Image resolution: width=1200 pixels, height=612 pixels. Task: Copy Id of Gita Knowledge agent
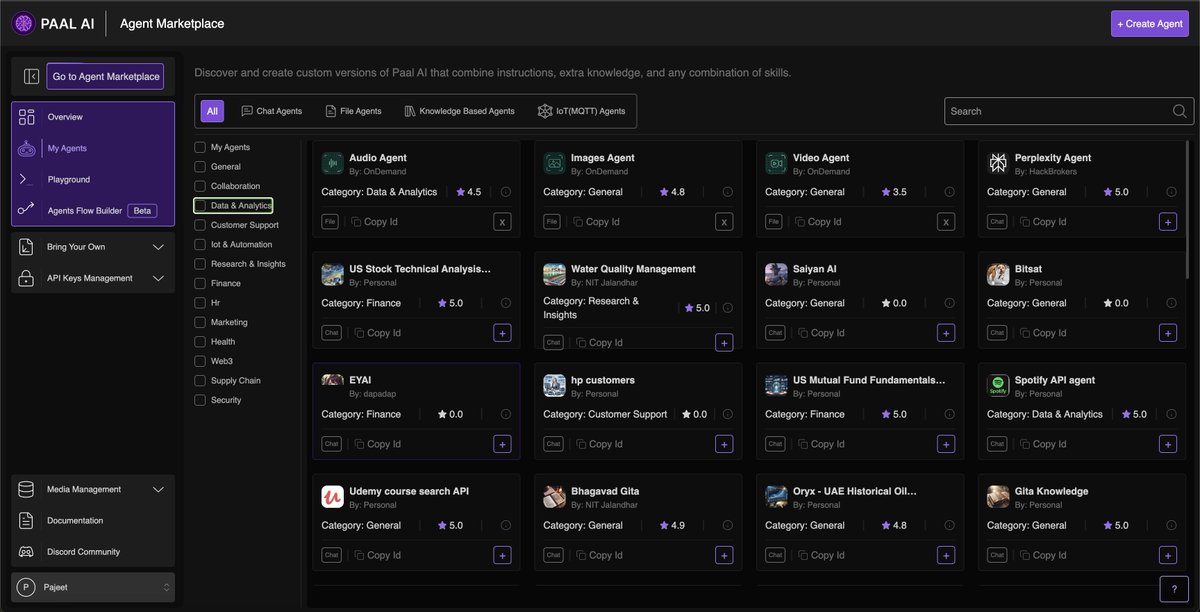pyautogui.click(x=1044, y=555)
